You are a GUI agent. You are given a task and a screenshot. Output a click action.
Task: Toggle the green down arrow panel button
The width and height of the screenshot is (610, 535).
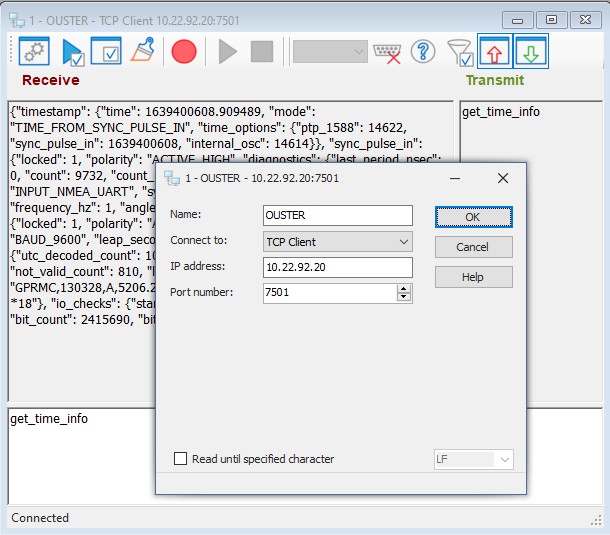pos(531,52)
